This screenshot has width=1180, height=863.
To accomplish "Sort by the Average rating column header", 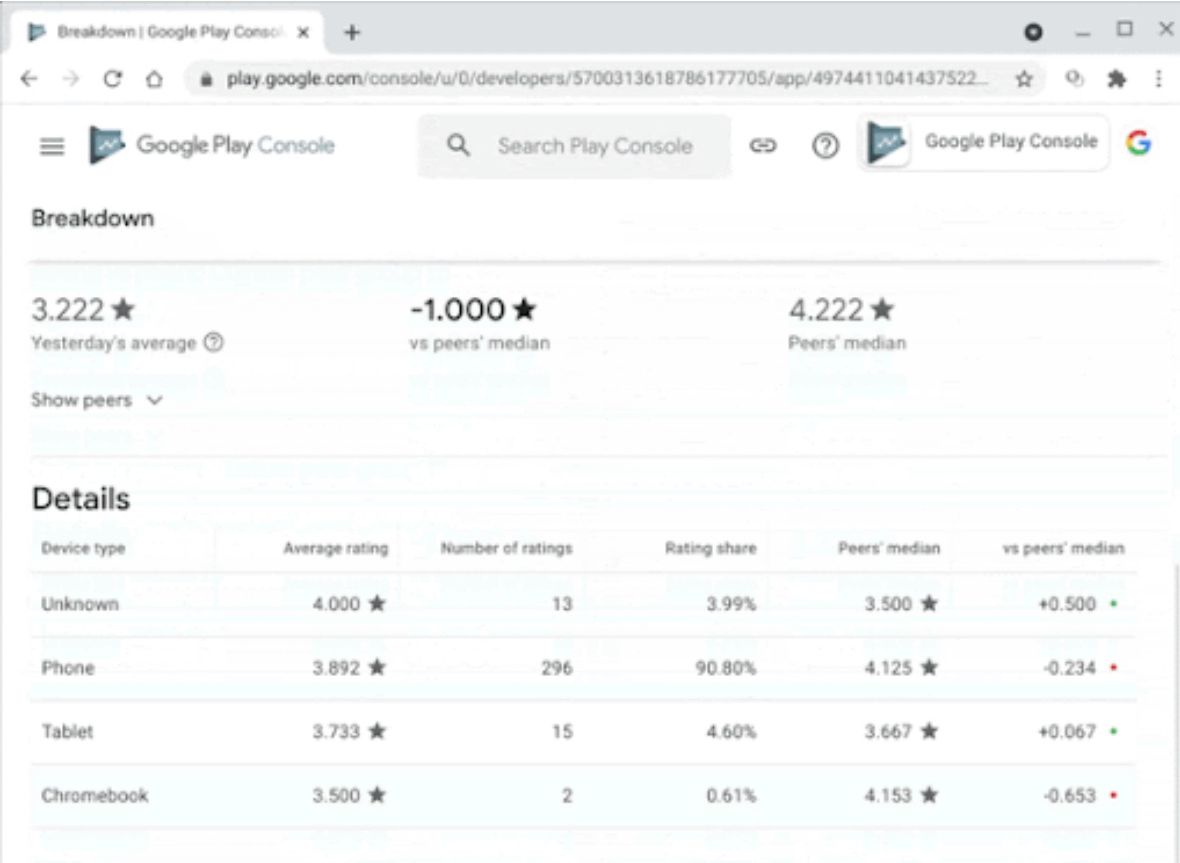I will point(336,548).
